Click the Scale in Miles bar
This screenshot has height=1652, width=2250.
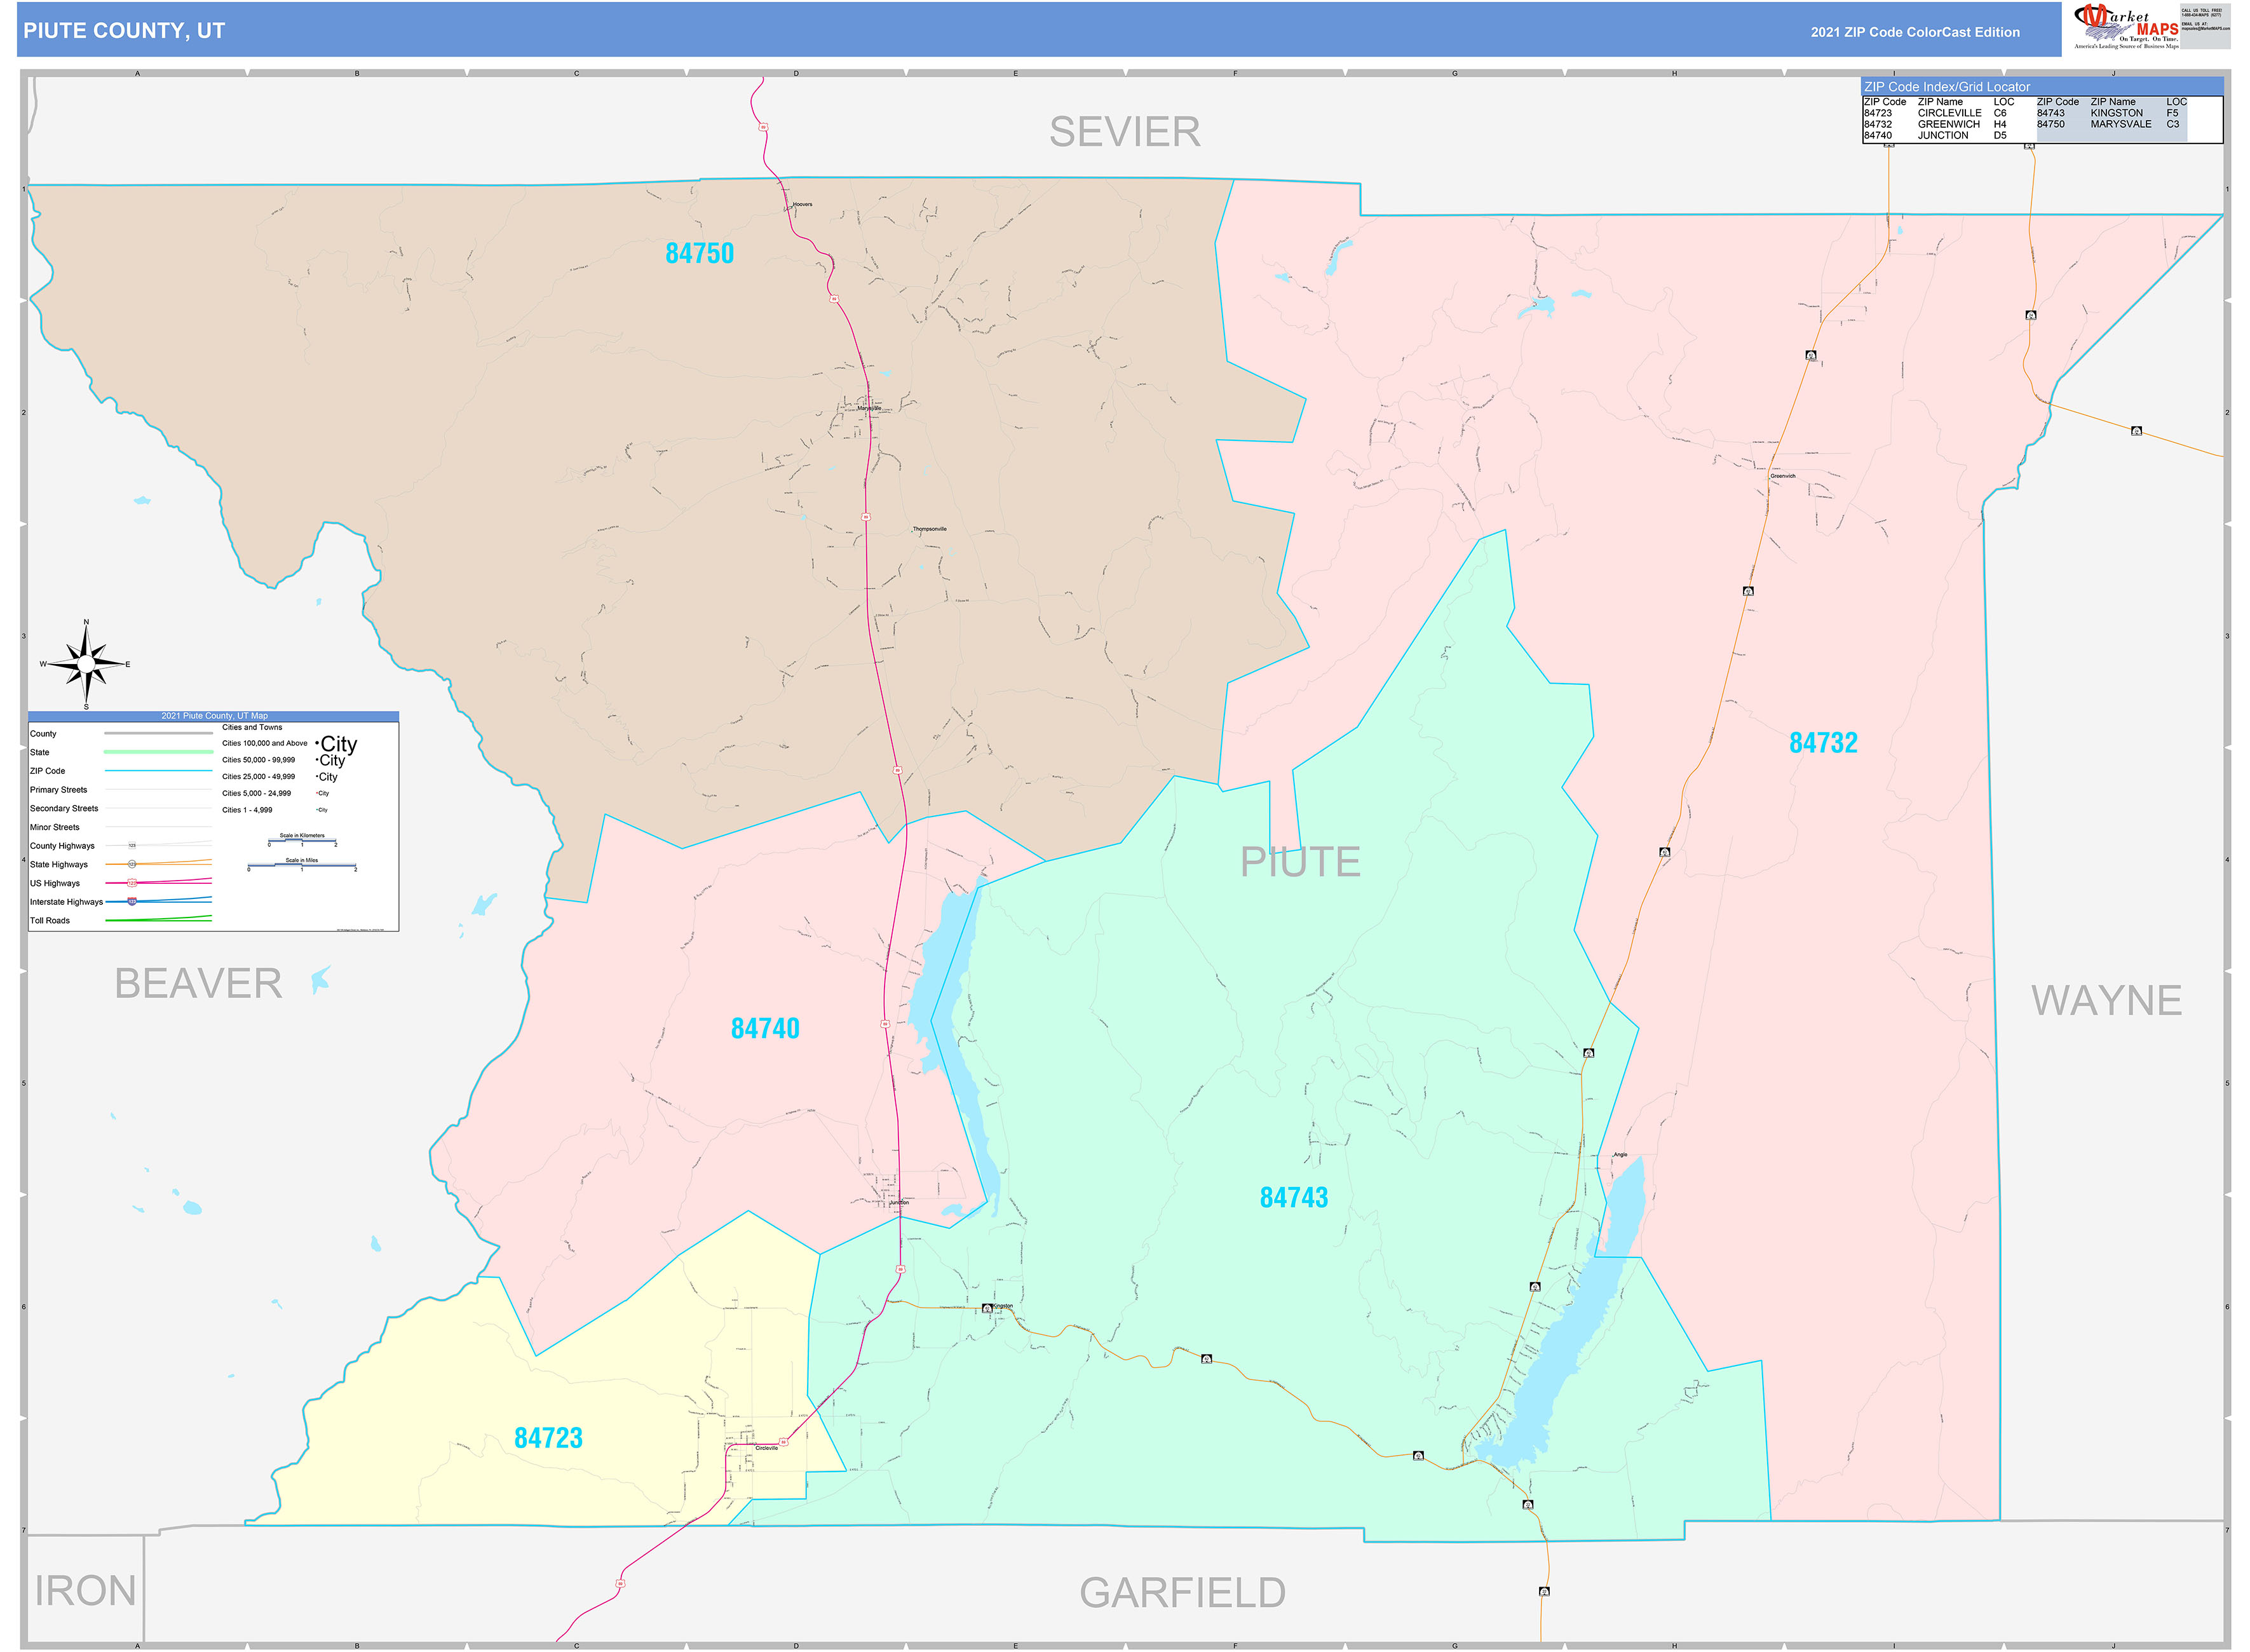(x=303, y=865)
